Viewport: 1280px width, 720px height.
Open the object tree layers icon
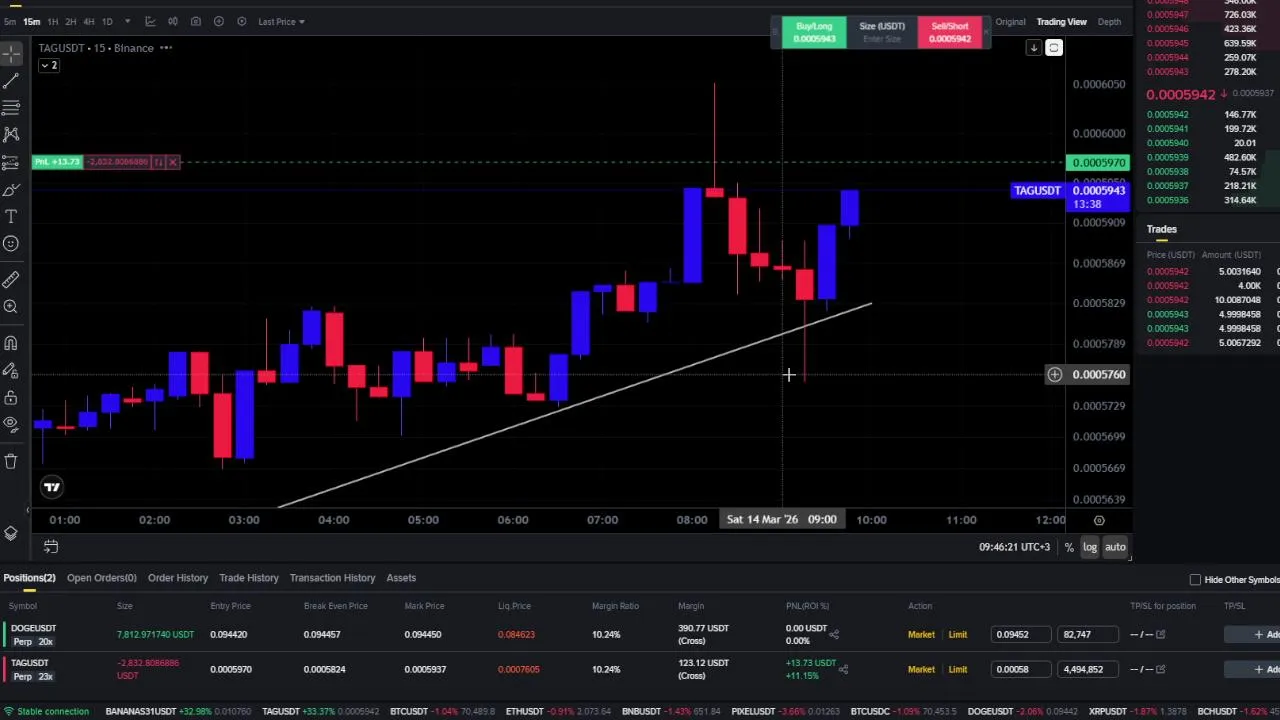(11, 533)
